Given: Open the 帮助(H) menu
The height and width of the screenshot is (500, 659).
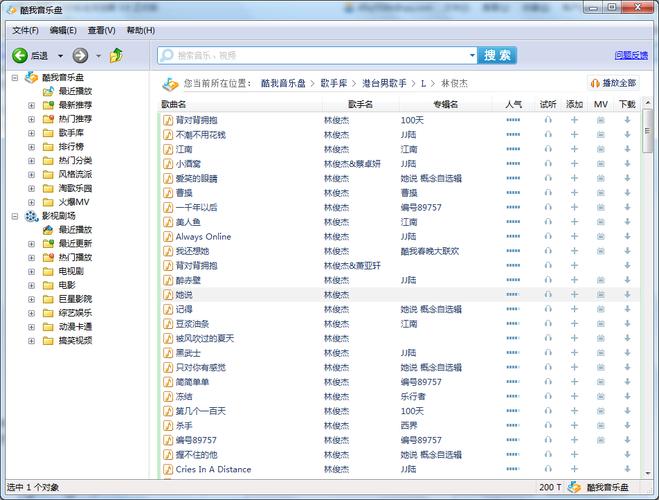Looking at the screenshot, I should [x=140, y=30].
